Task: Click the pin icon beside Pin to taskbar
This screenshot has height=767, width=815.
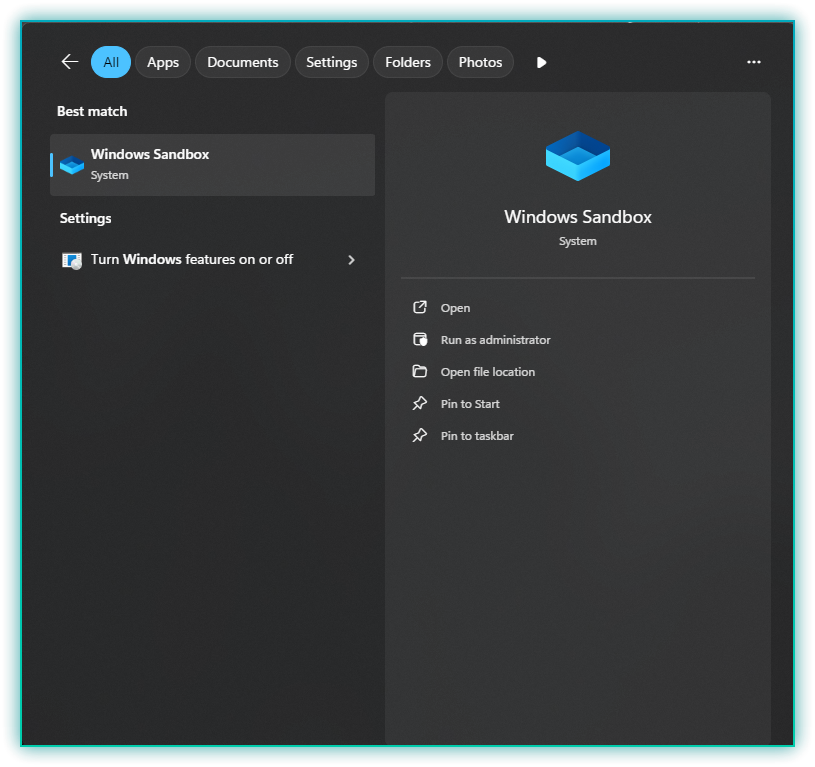Action: 419,435
